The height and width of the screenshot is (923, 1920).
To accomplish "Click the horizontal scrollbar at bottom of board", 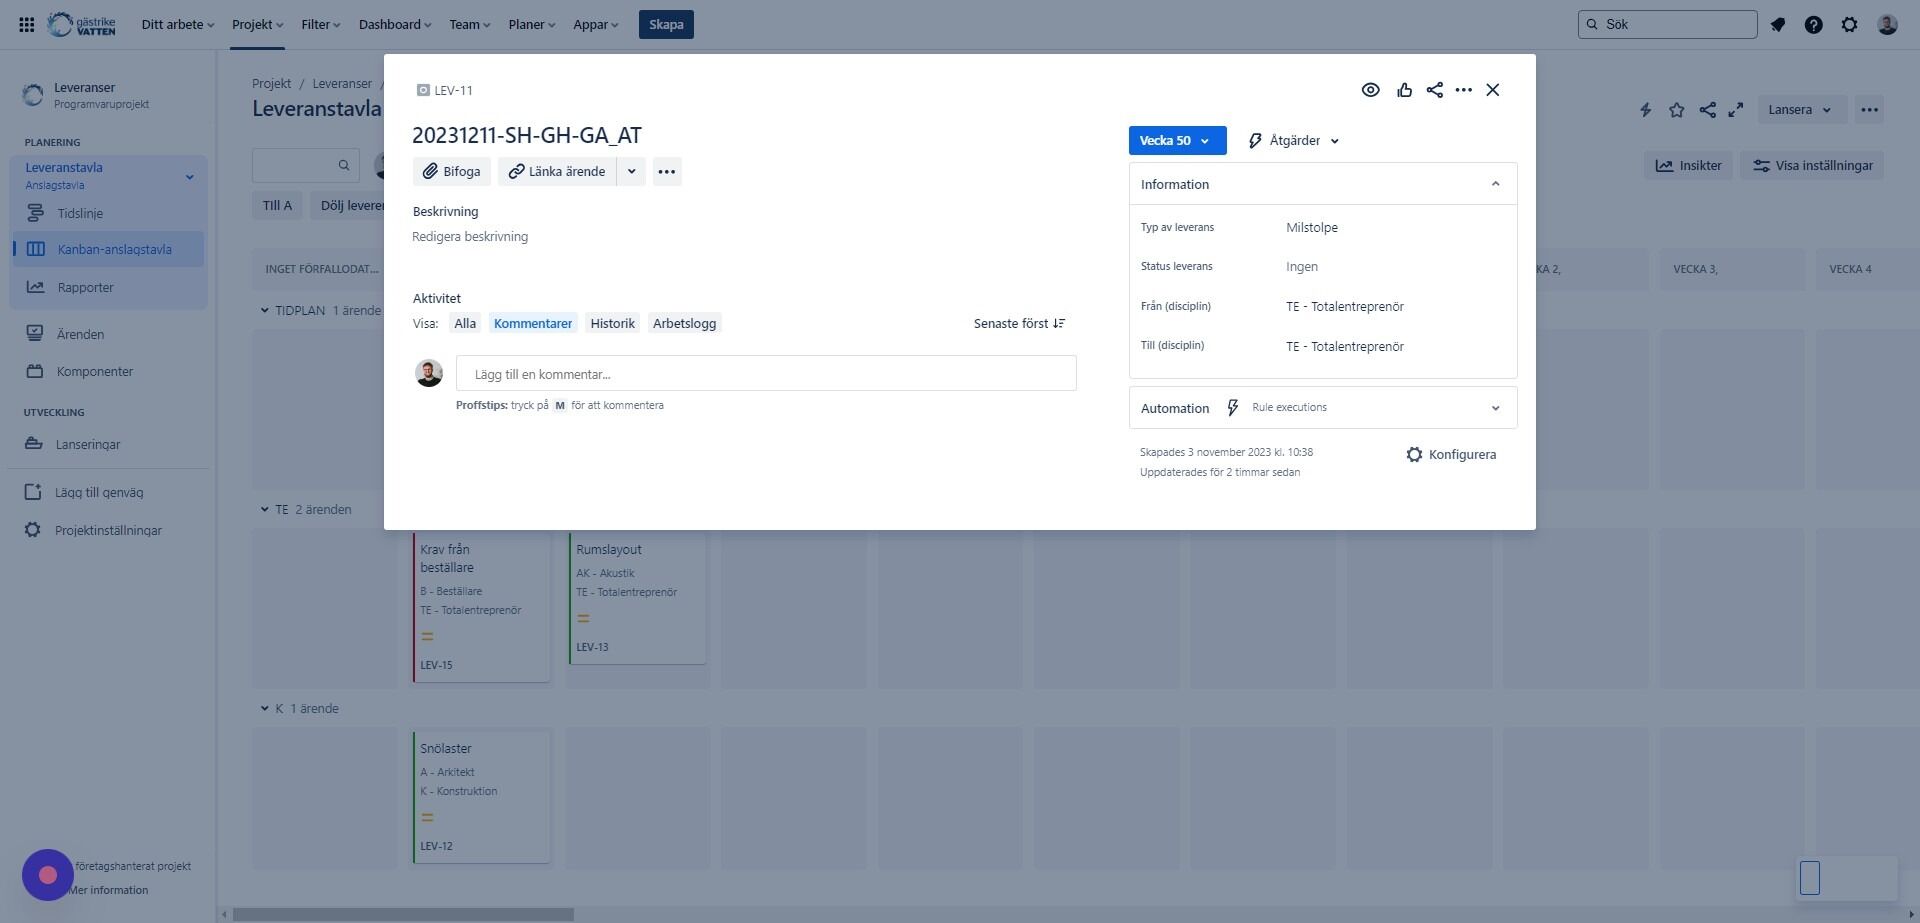I will pos(403,914).
